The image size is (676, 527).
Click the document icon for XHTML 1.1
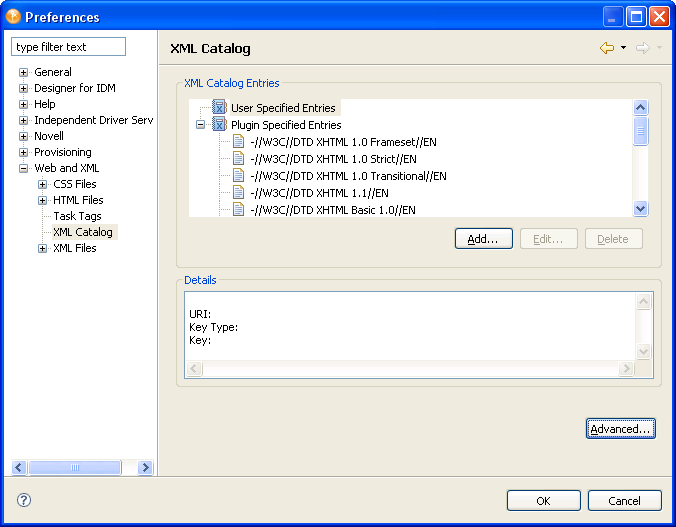coord(238,192)
